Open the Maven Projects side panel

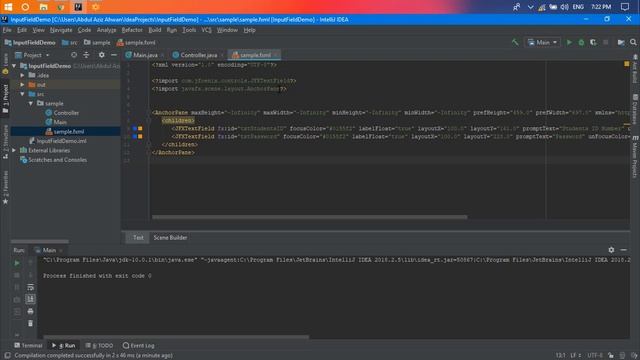point(635,157)
